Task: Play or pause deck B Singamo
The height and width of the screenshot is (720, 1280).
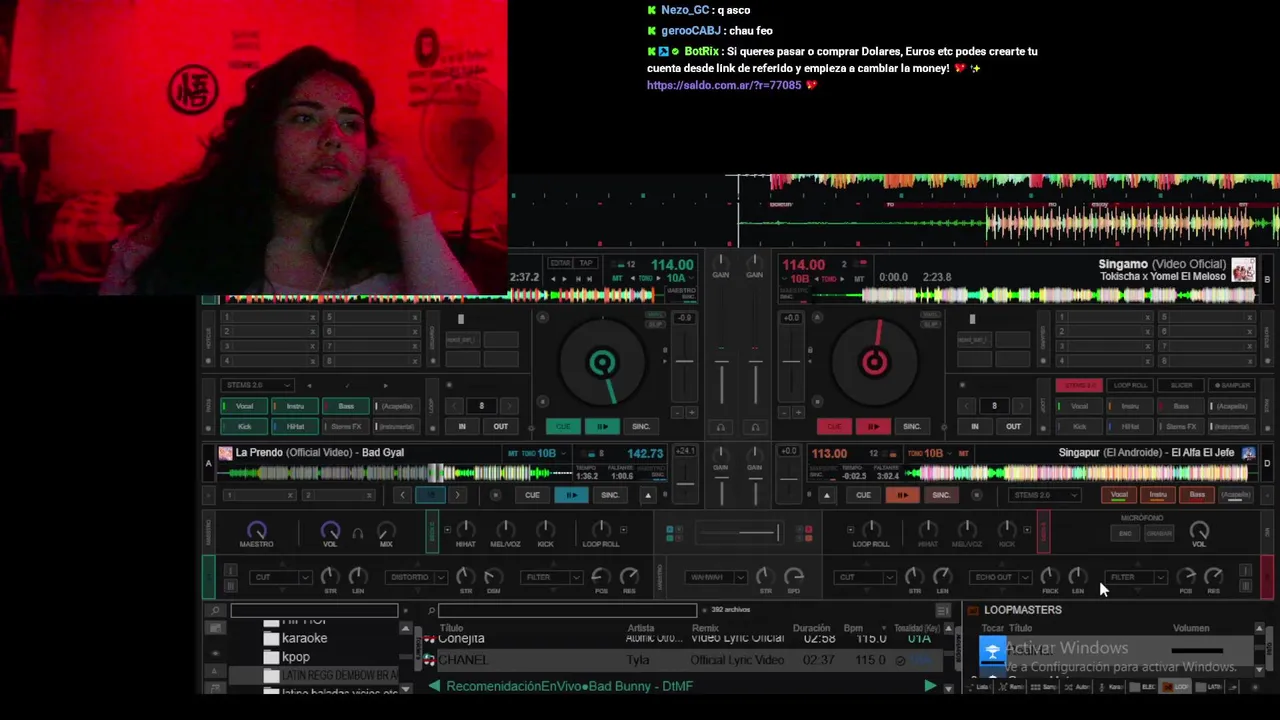Action: click(873, 426)
